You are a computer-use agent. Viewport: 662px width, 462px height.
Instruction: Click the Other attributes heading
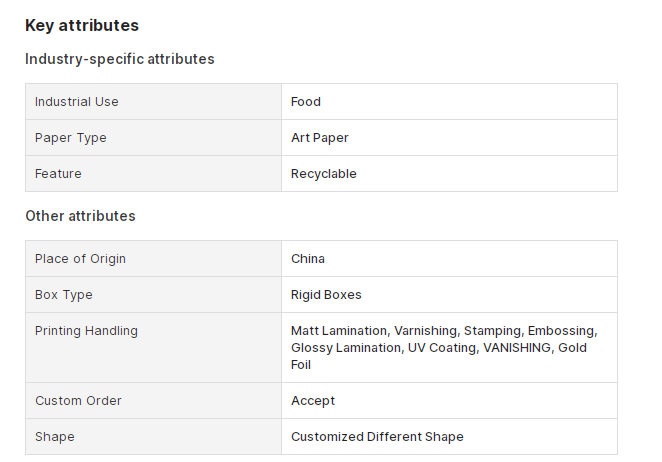click(80, 216)
